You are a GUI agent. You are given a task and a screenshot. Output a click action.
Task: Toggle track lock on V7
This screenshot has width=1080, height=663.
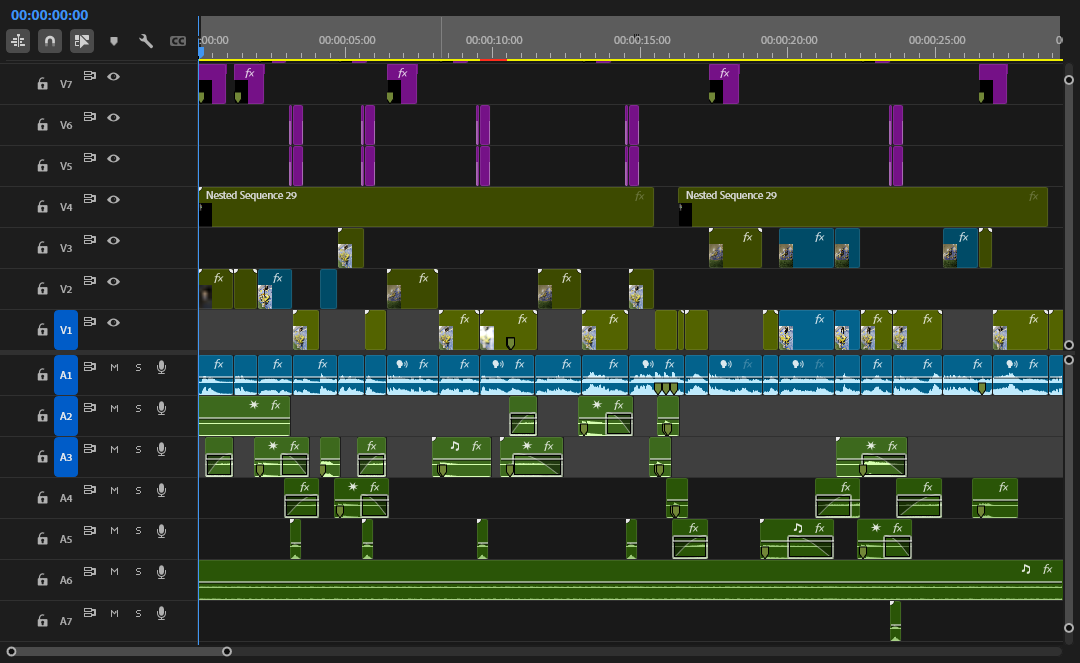click(x=42, y=83)
